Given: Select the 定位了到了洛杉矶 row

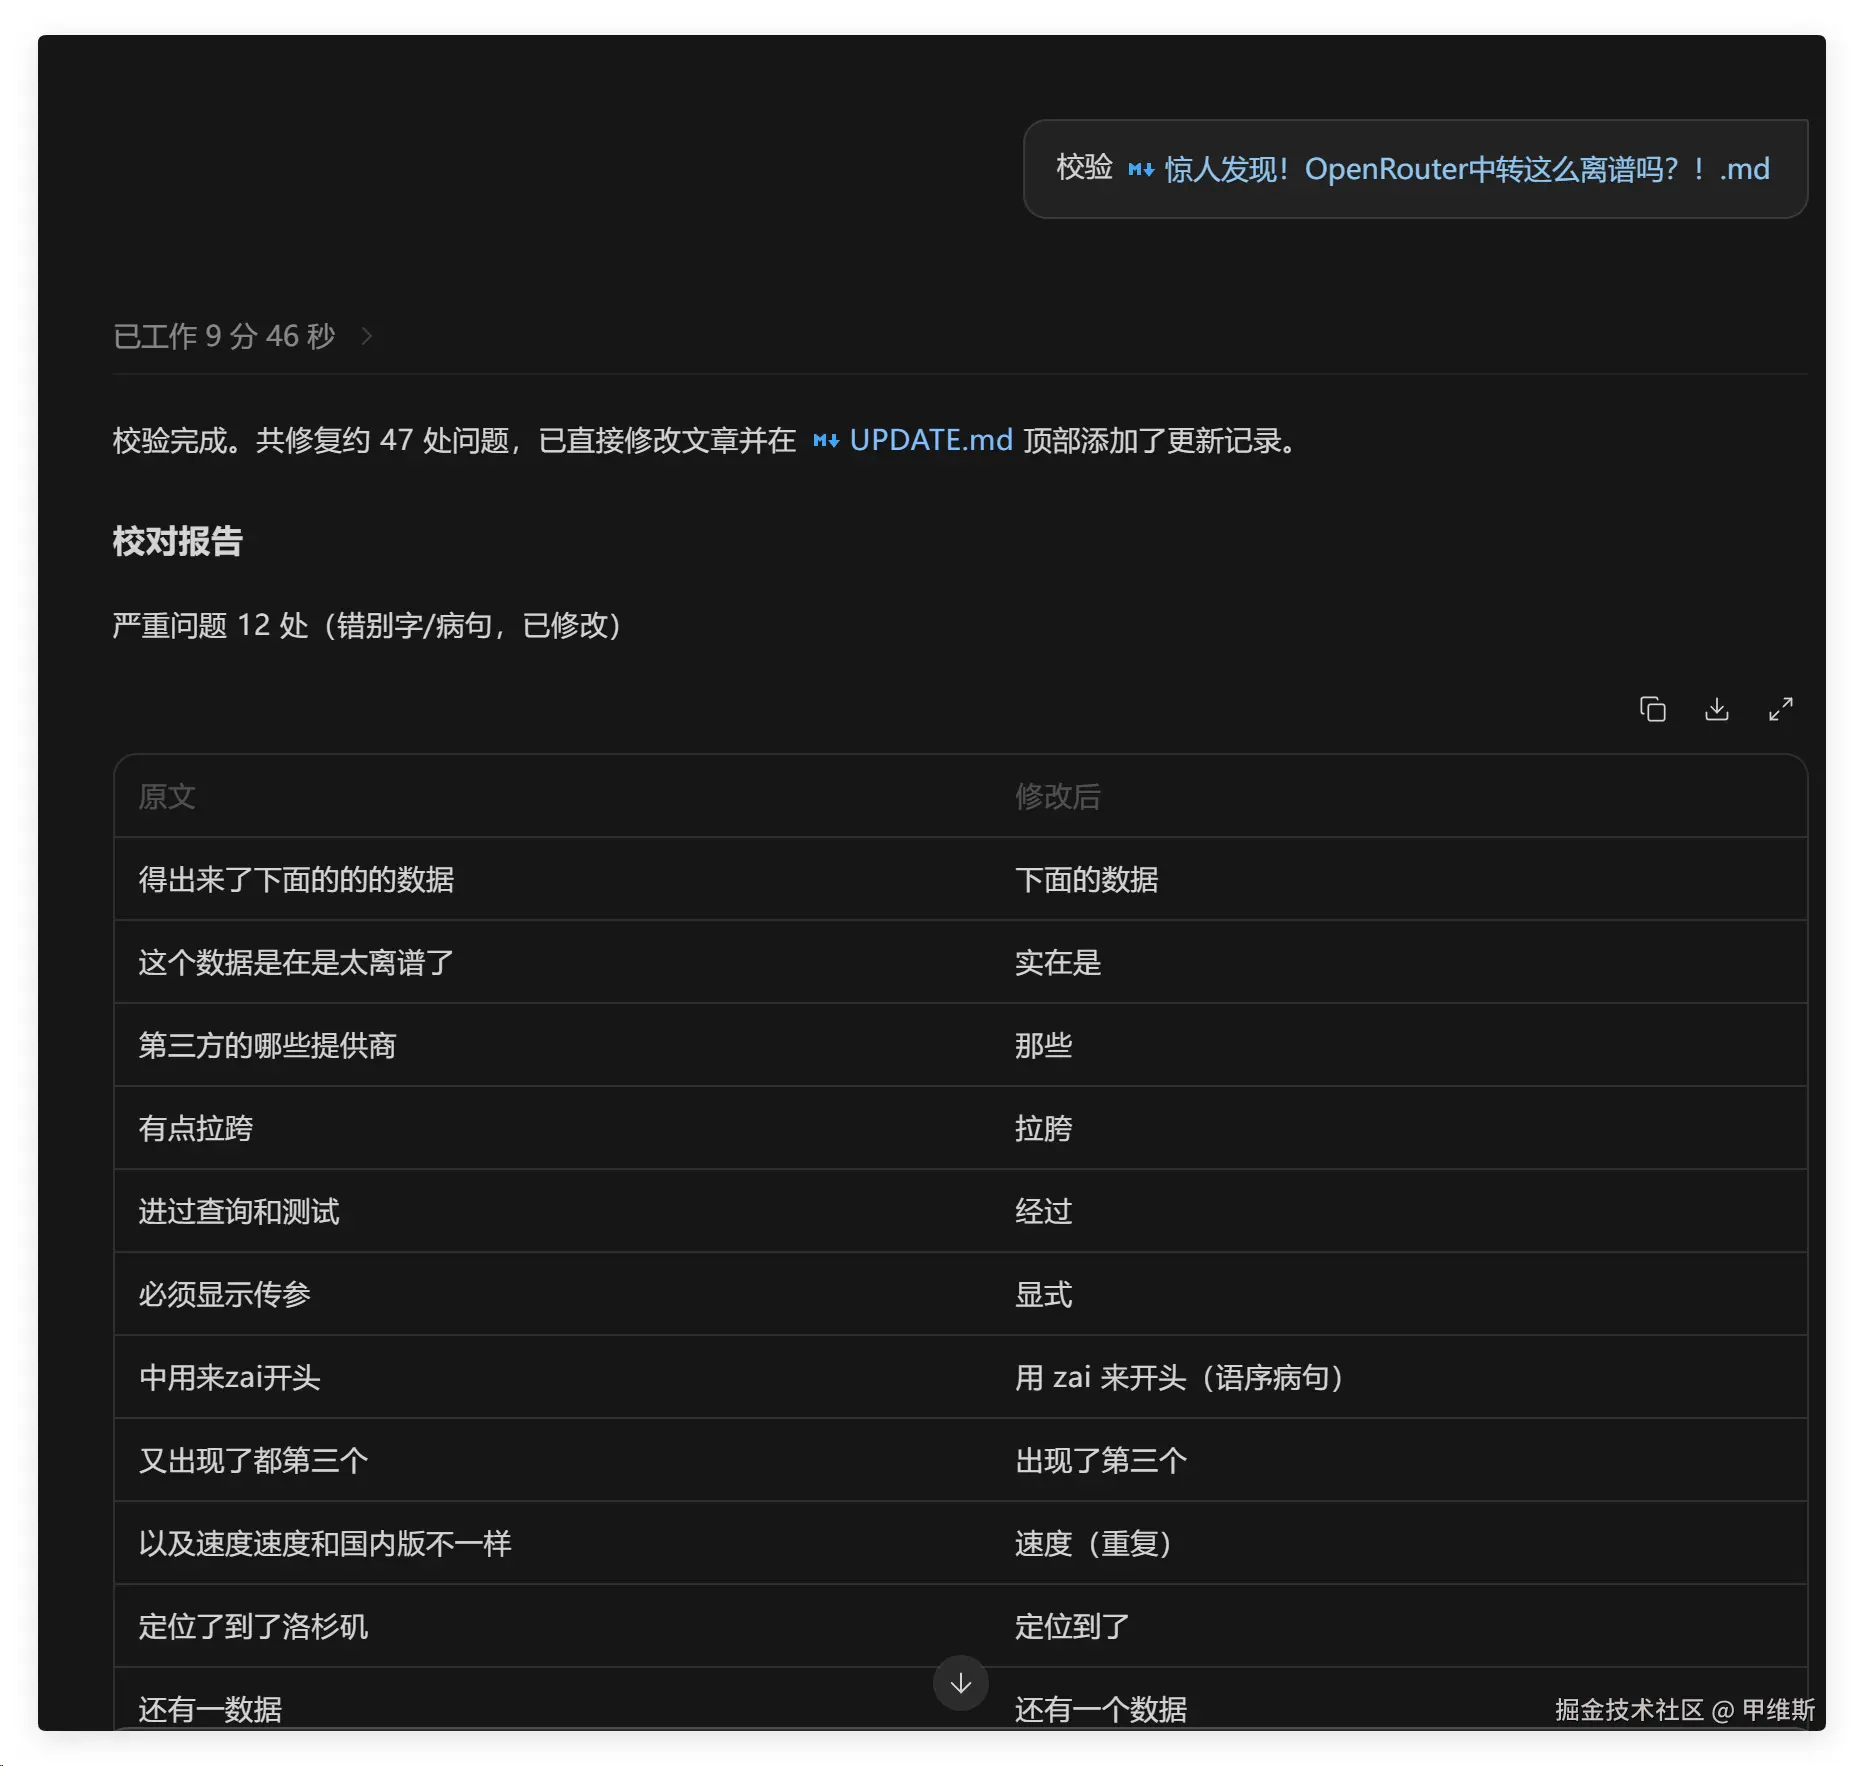Looking at the screenshot, I should (x=961, y=1626).
